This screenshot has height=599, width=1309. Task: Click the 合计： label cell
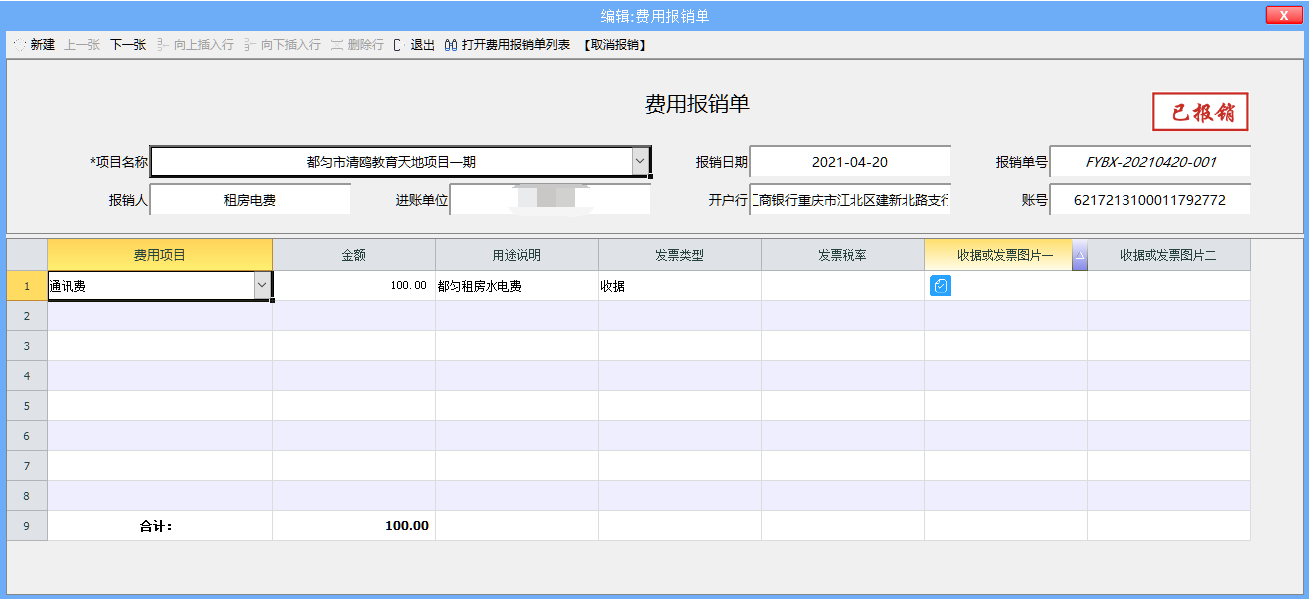click(160, 526)
